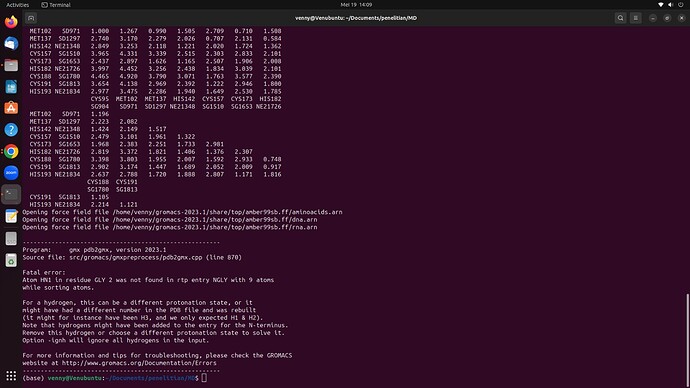Select the Terminal icon in dock

coord(11,194)
